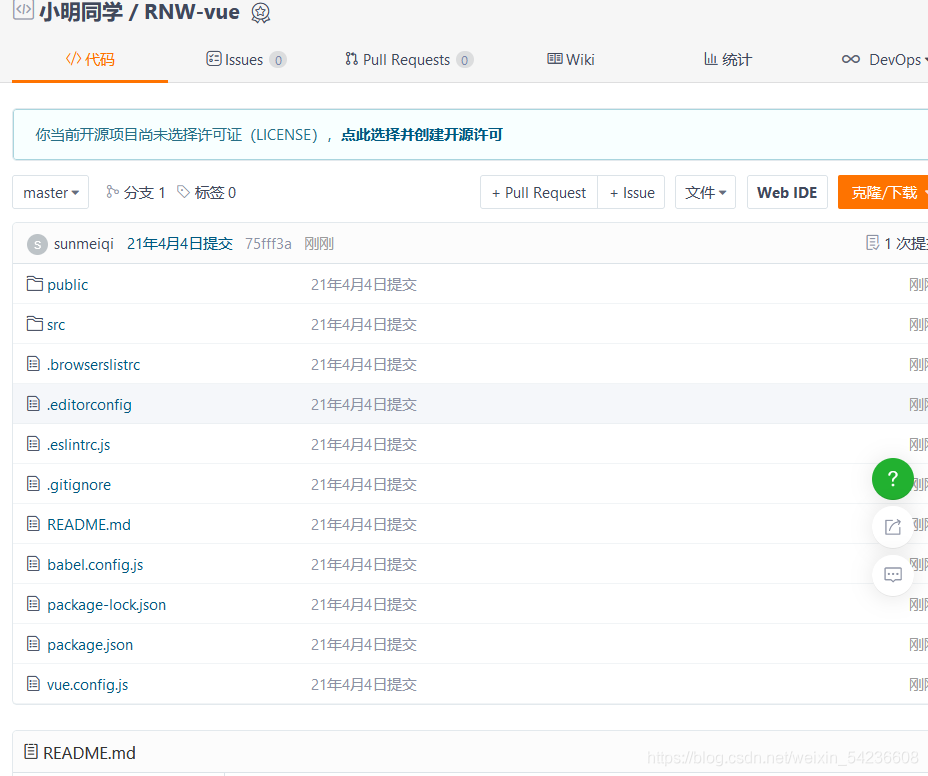Click the file icon beside babel.config.js

tap(34, 564)
